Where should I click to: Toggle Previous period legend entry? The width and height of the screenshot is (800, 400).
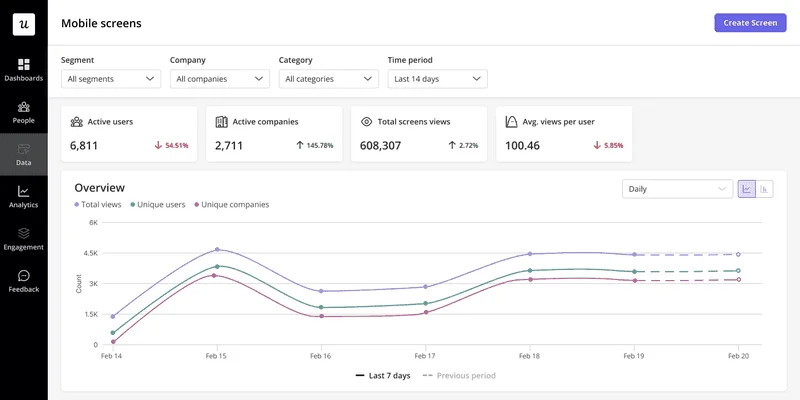pos(459,376)
